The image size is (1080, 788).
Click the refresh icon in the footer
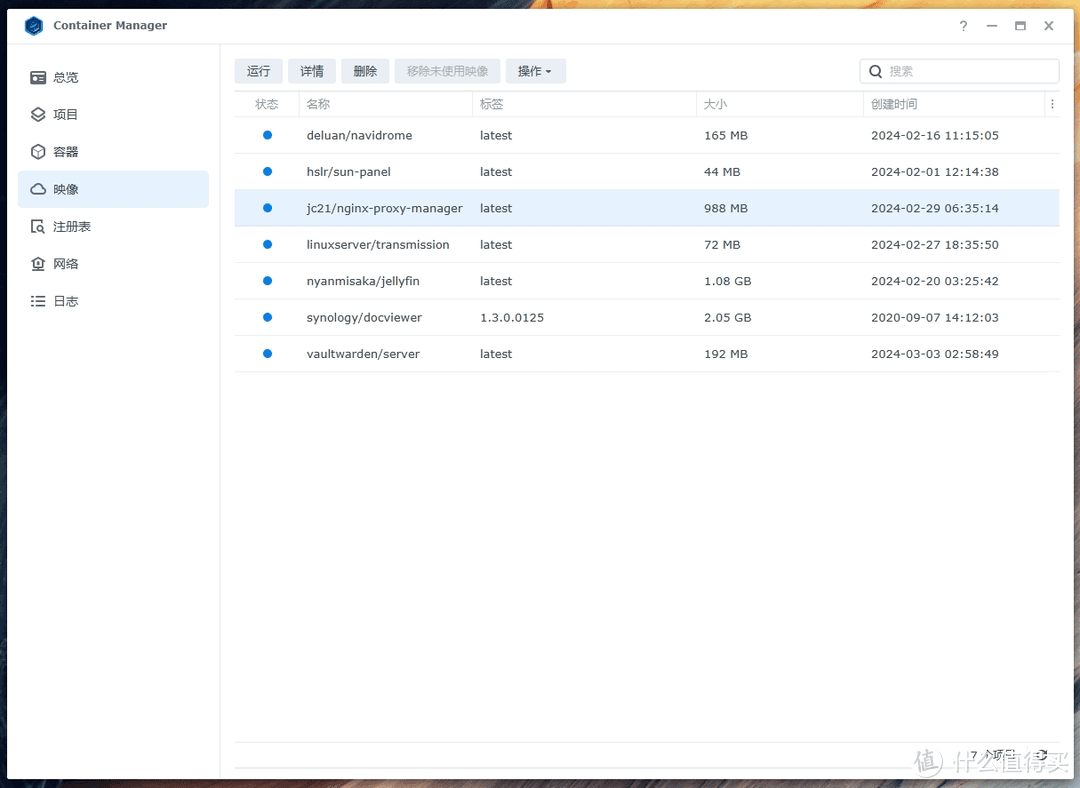[1041, 755]
